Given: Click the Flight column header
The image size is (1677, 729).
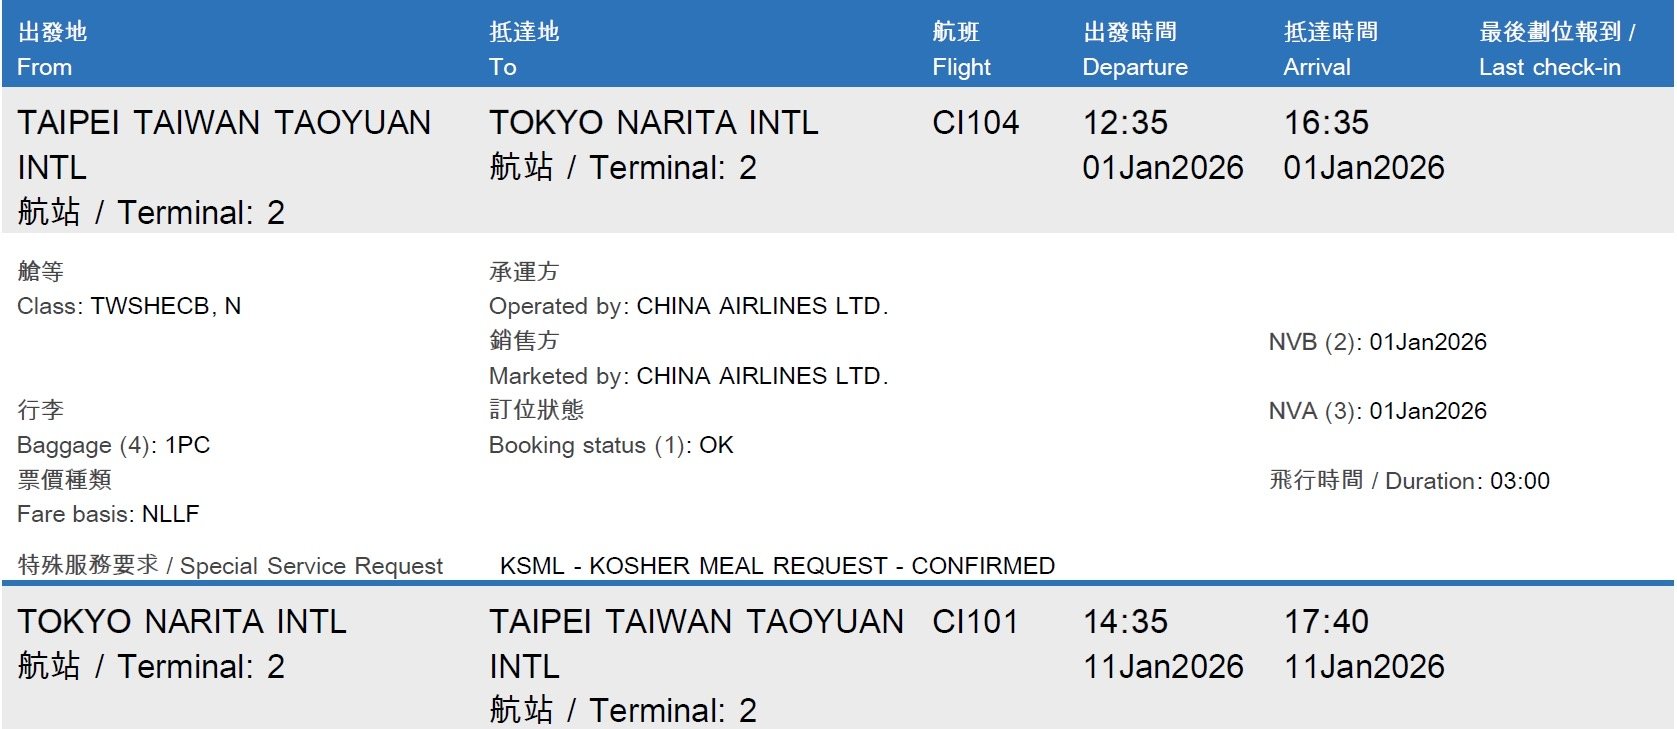Looking at the screenshot, I should pos(961,67).
